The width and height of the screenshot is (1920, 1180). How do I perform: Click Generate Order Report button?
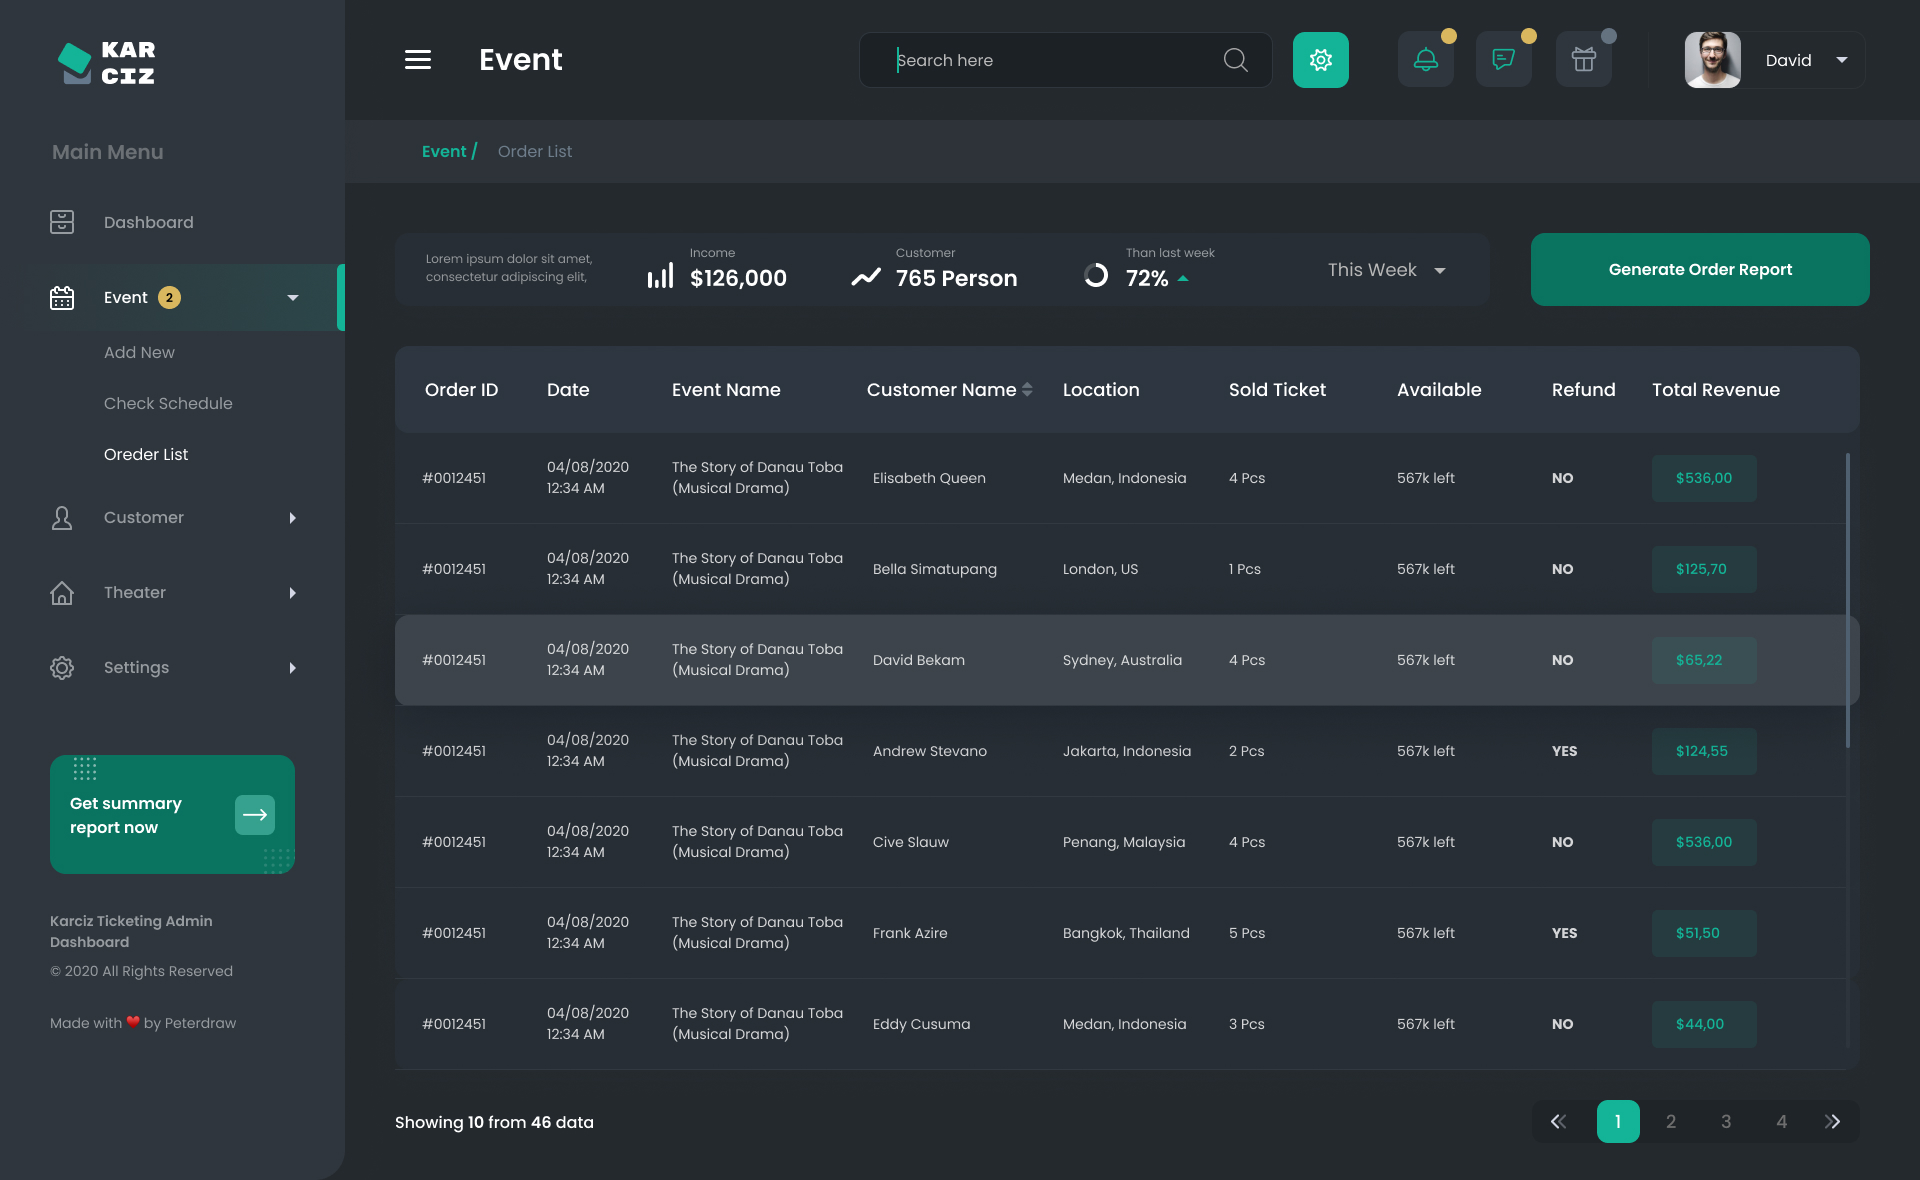pos(1699,270)
